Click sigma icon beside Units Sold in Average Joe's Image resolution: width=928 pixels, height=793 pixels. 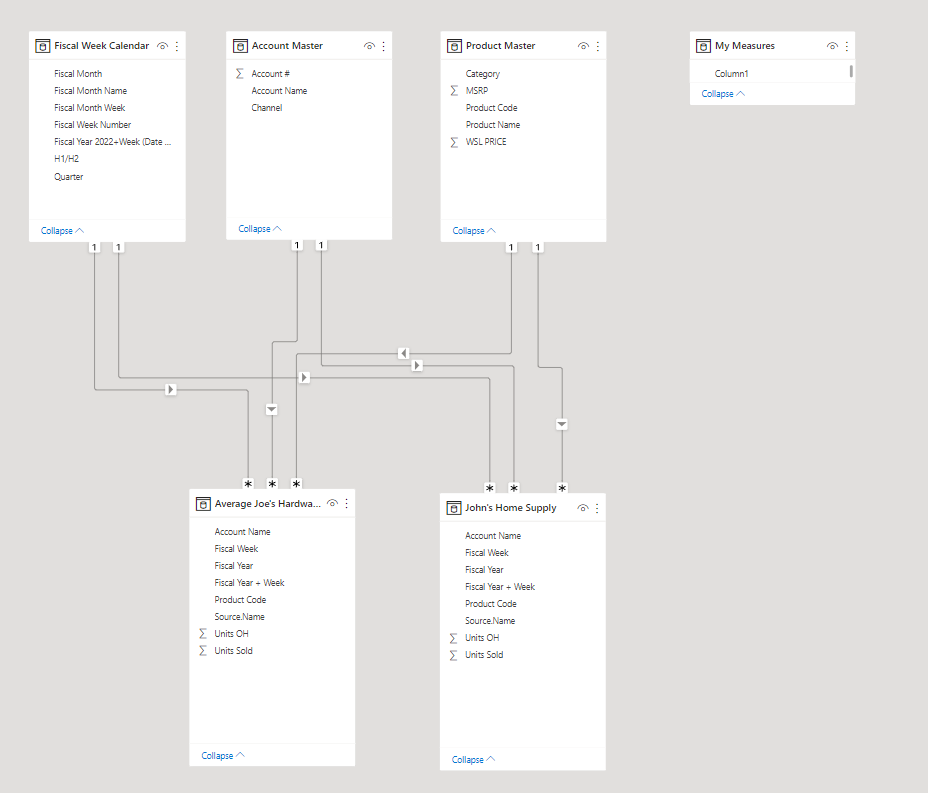pyautogui.click(x=203, y=651)
